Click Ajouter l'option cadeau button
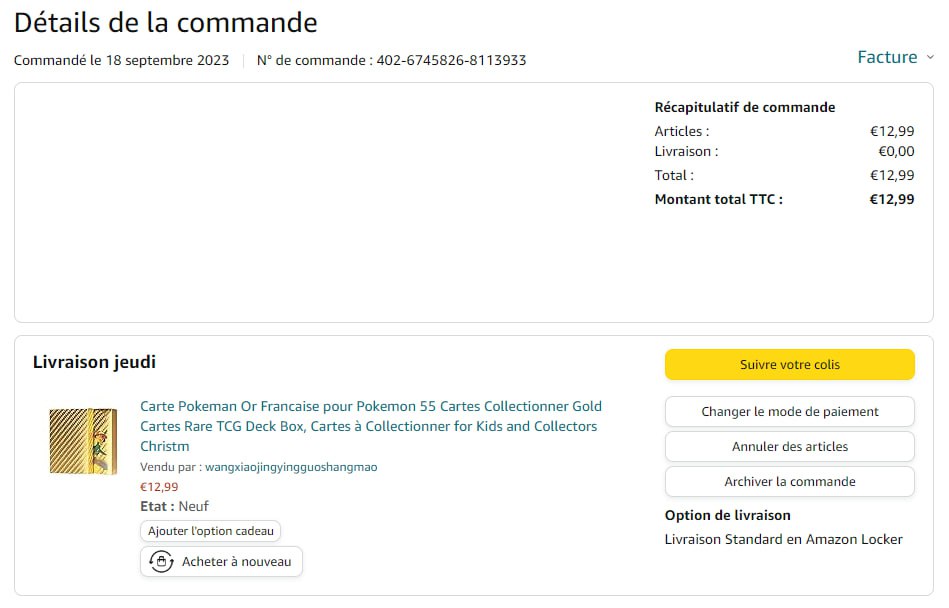This screenshot has width=949, height=608. [210, 531]
